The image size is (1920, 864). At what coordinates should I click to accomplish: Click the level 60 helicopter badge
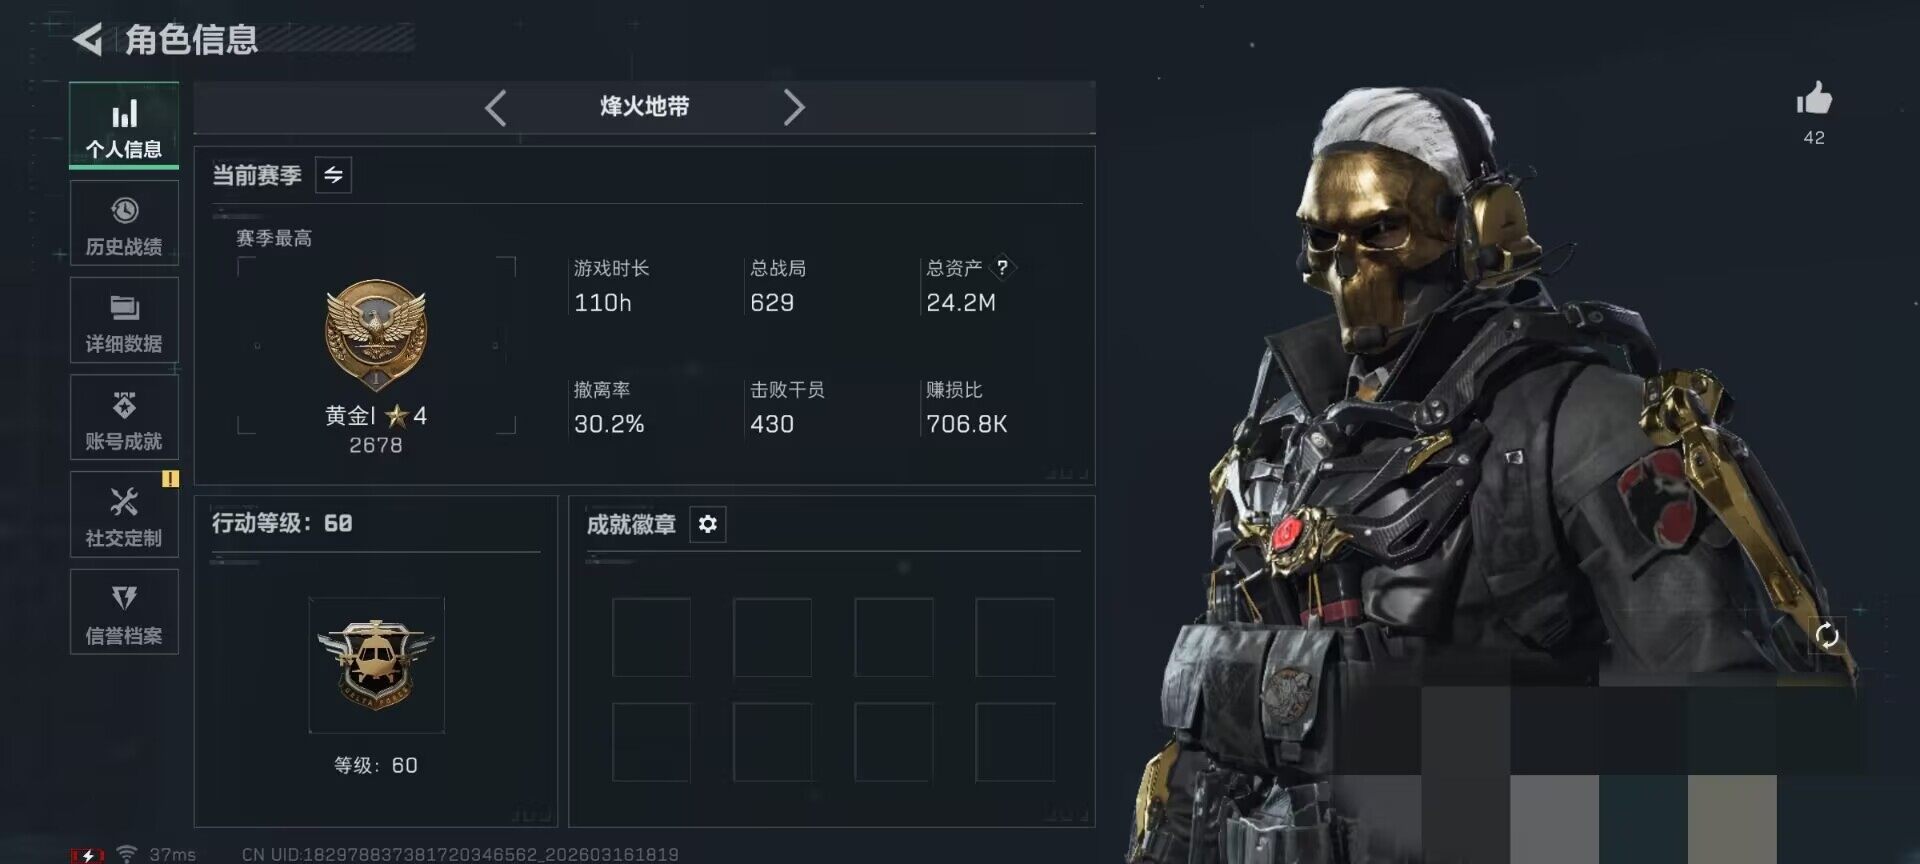(x=376, y=665)
